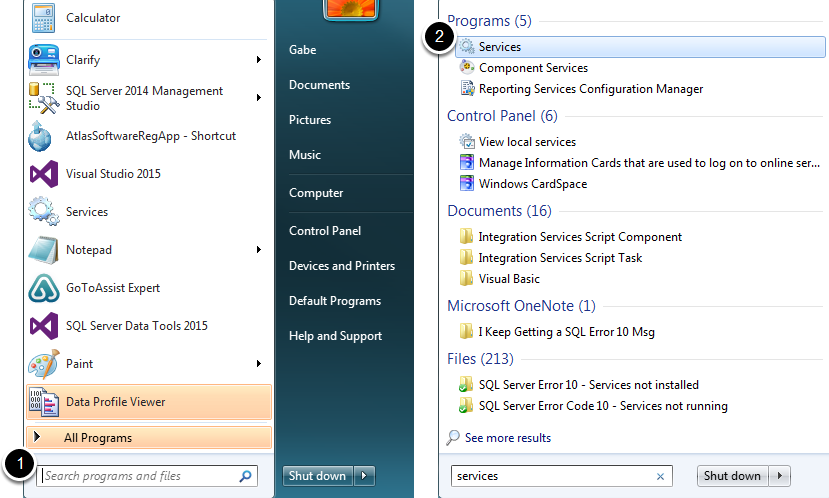This screenshot has width=829, height=498.
Task: Open Shut down options arrow in start menu
Action: (364, 476)
